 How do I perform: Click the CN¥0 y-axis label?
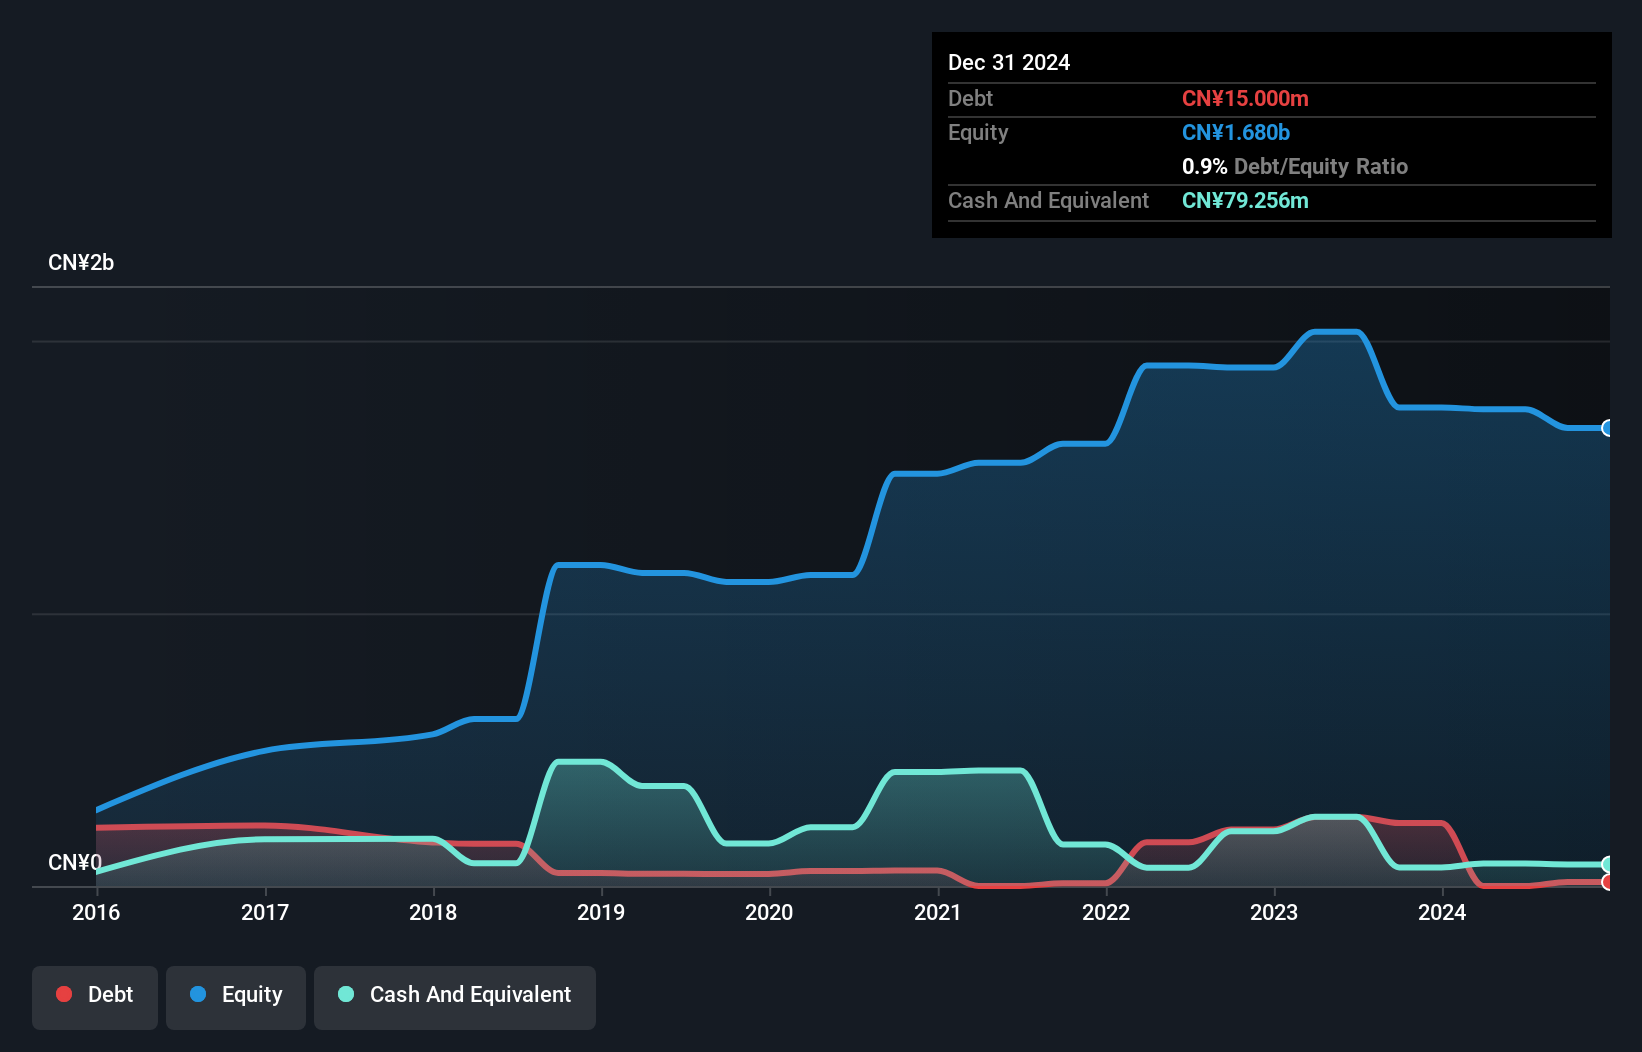pyautogui.click(x=75, y=863)
